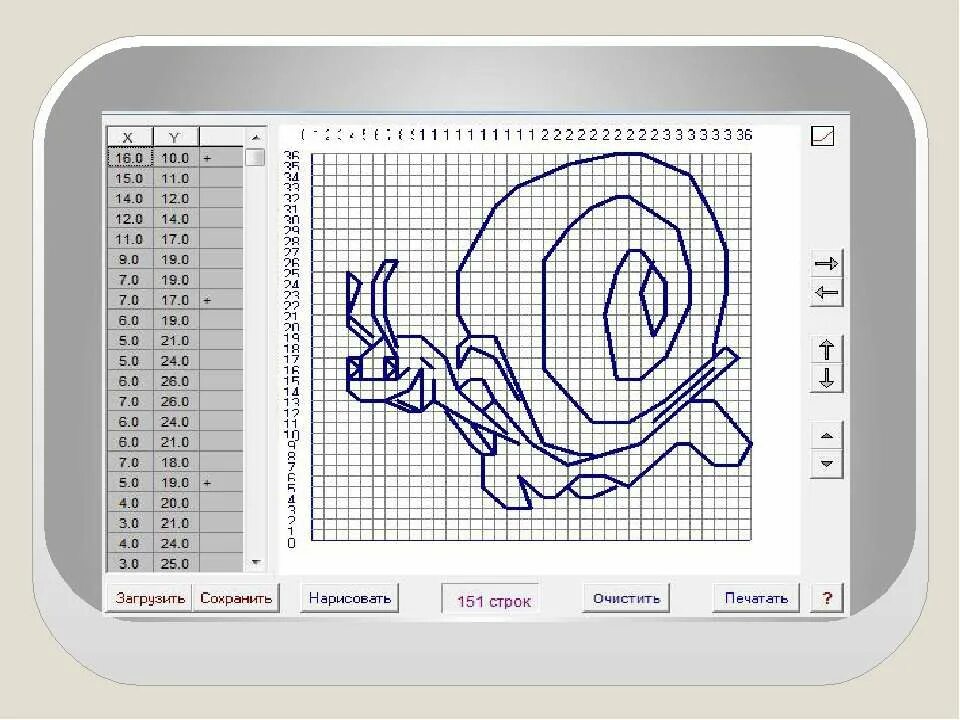Move drawing with the large up arrow

click(826, 350)
